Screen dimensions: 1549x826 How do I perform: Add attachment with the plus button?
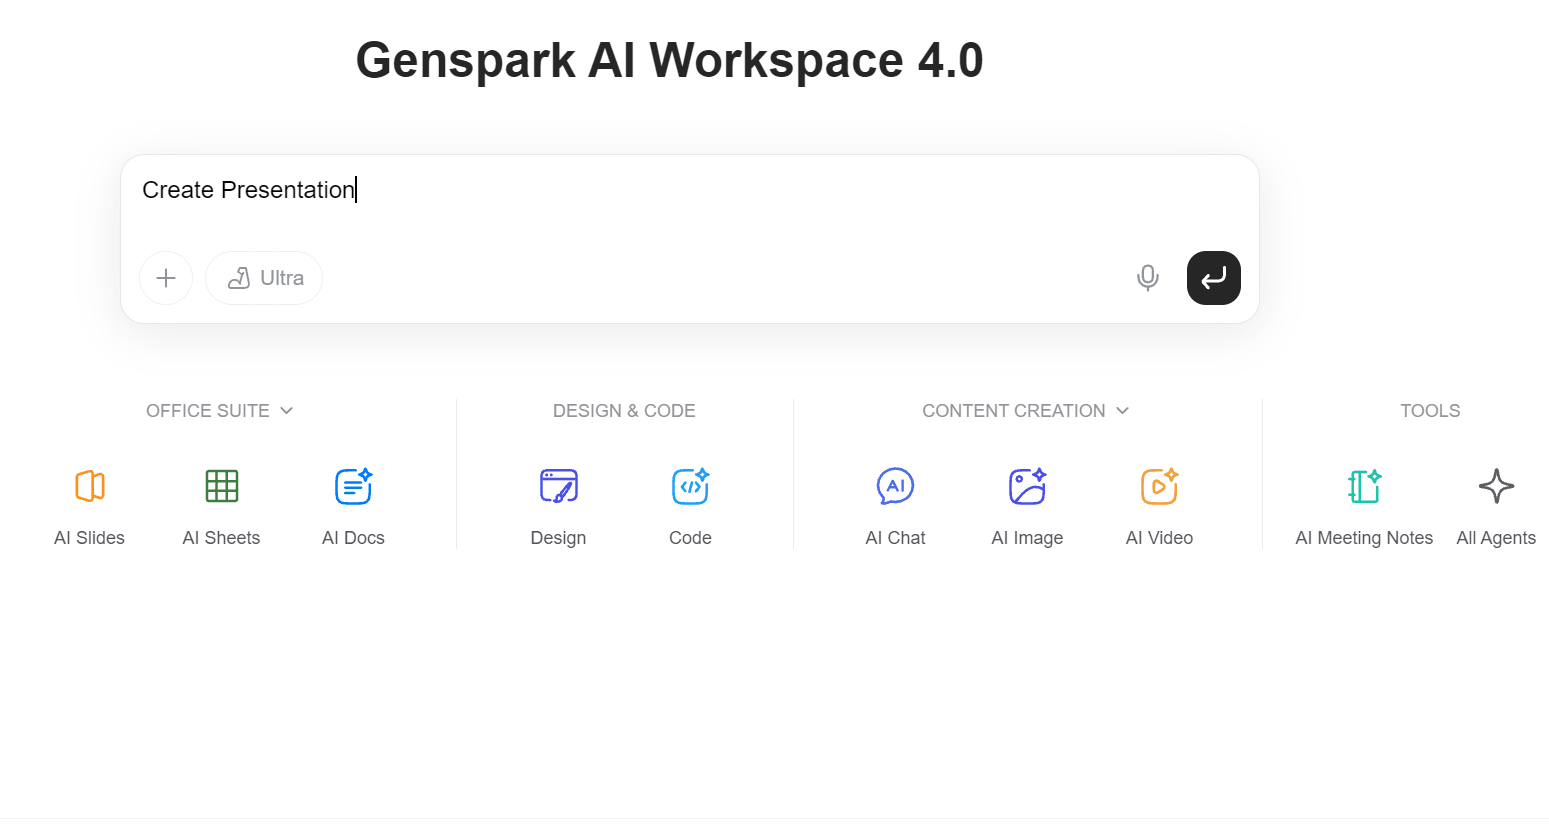166,278
